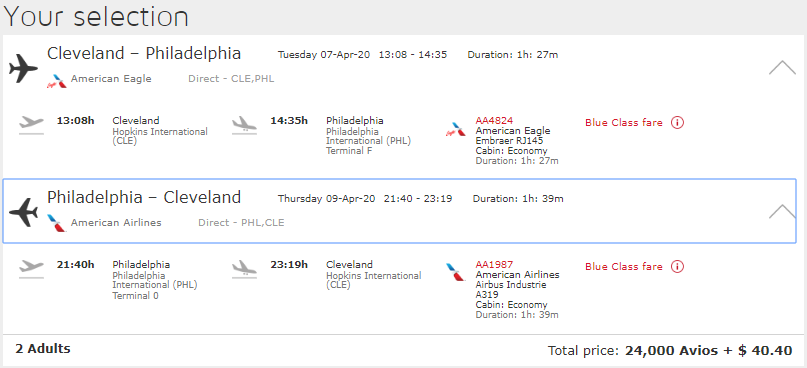Click outbound Blue Class fare text
Image resolution: width=807 pixels, height=368 pixels.
click(624, 123)
